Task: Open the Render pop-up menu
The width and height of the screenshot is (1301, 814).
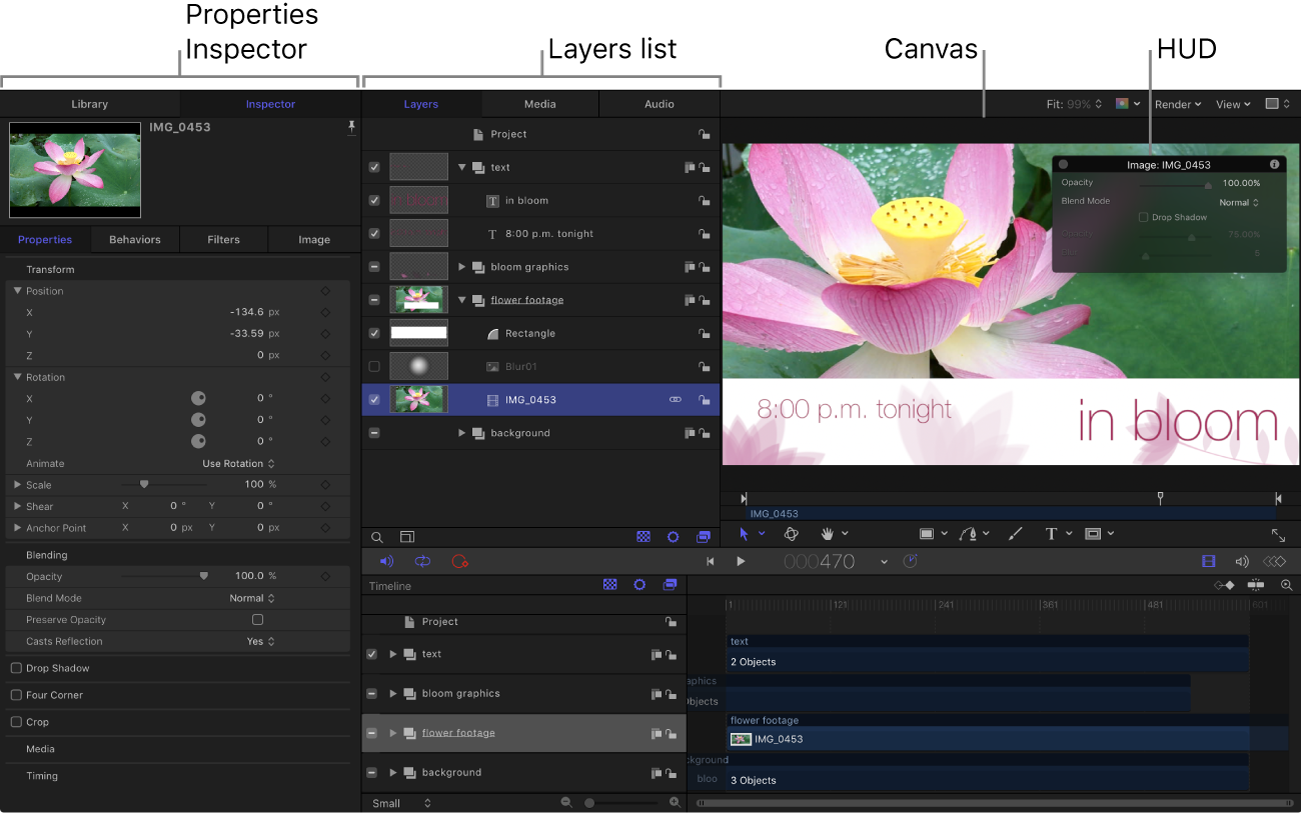Action: click(1177, 103)
